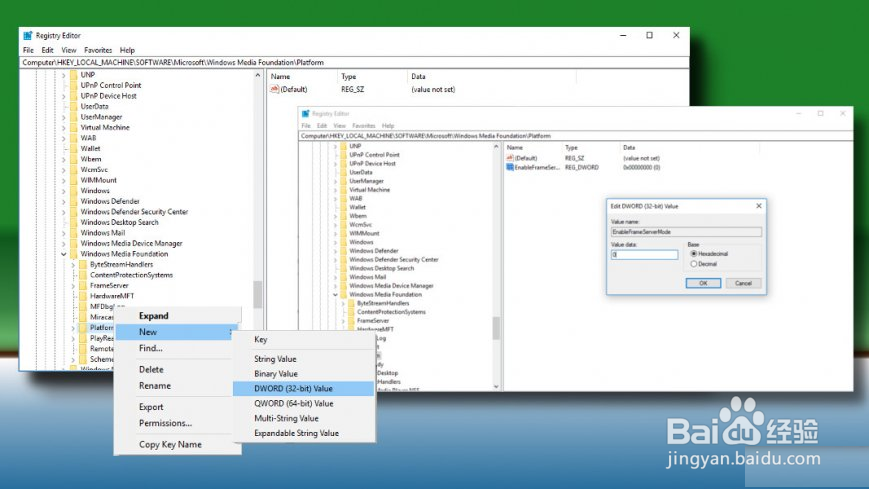Viewport: 869px width, 489px height.
Task: Click the Value data input field
Action: 645,254
